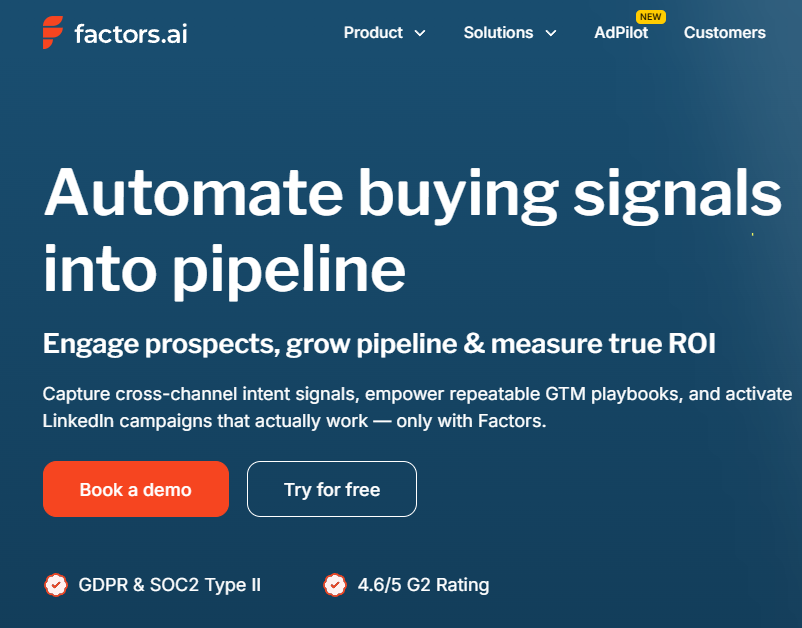Click the factors.ai wordmark text
Screen dimensions: 802x628
[131, 34]
